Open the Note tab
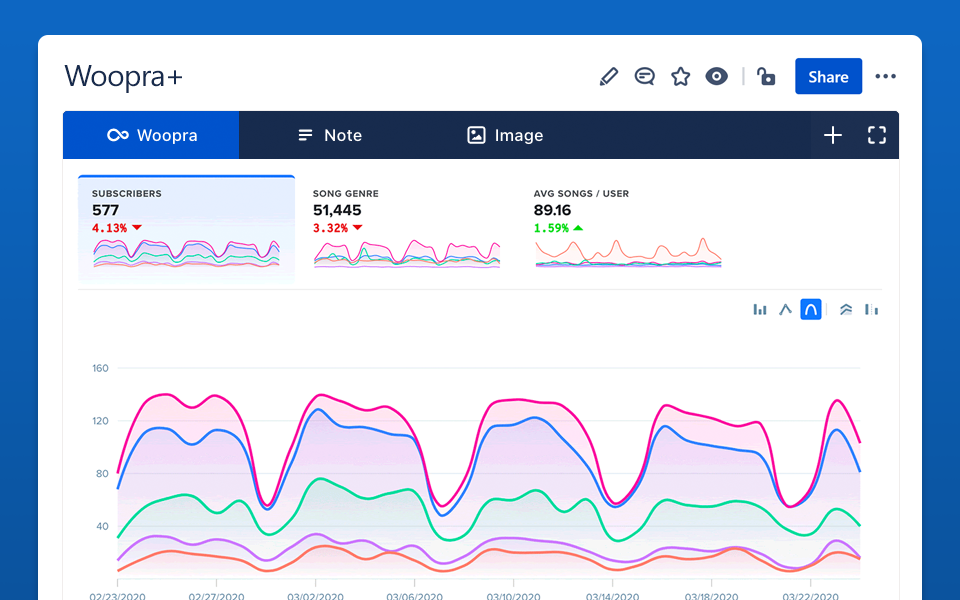 pyautogui.click(x=330, y=135)
